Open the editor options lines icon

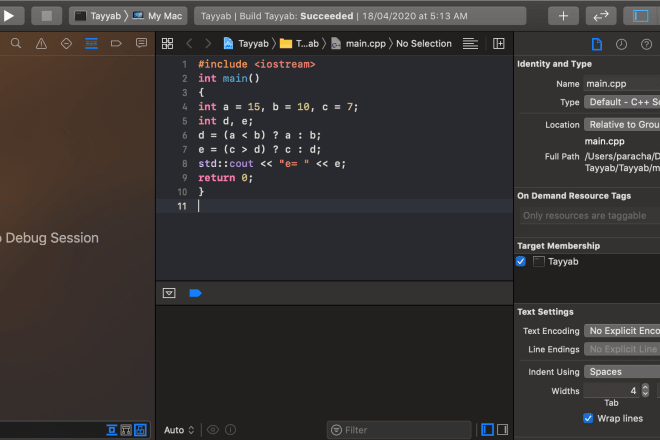470,43
